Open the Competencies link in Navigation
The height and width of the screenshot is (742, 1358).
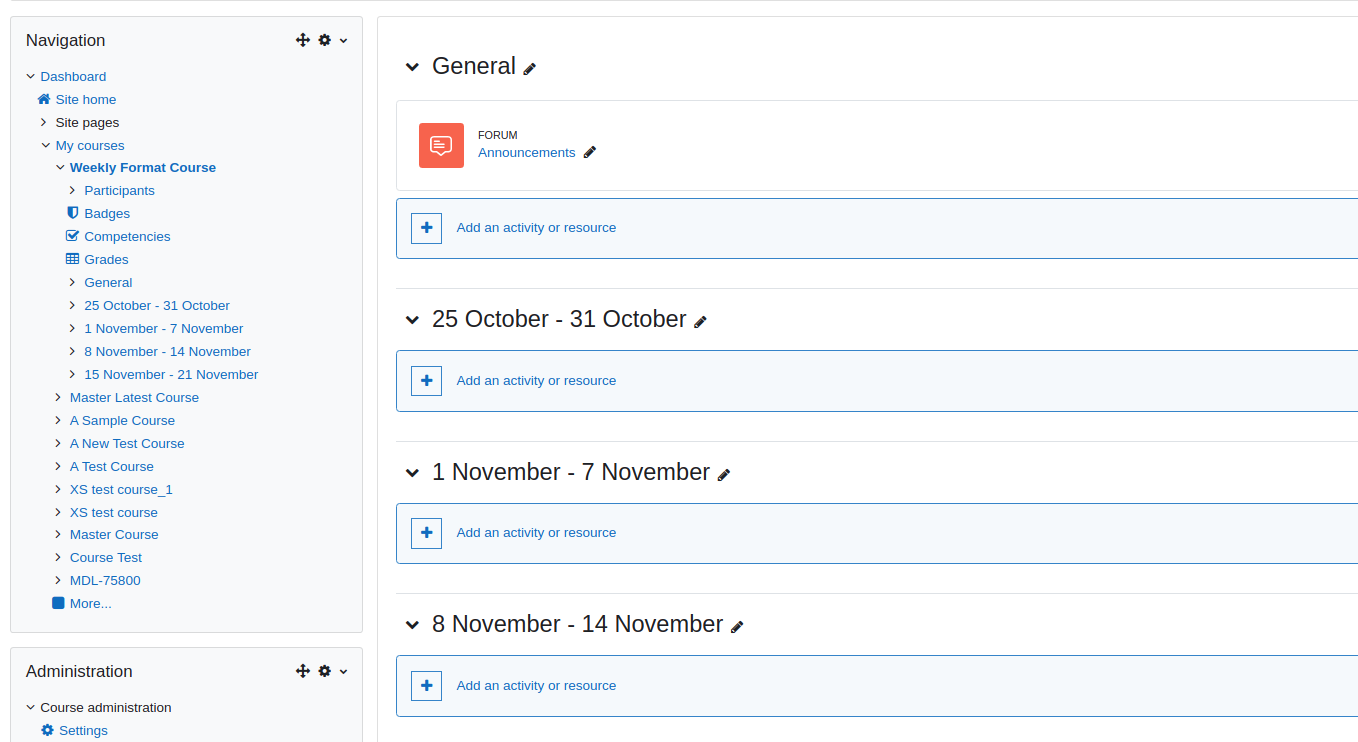[x=127, y=236]
